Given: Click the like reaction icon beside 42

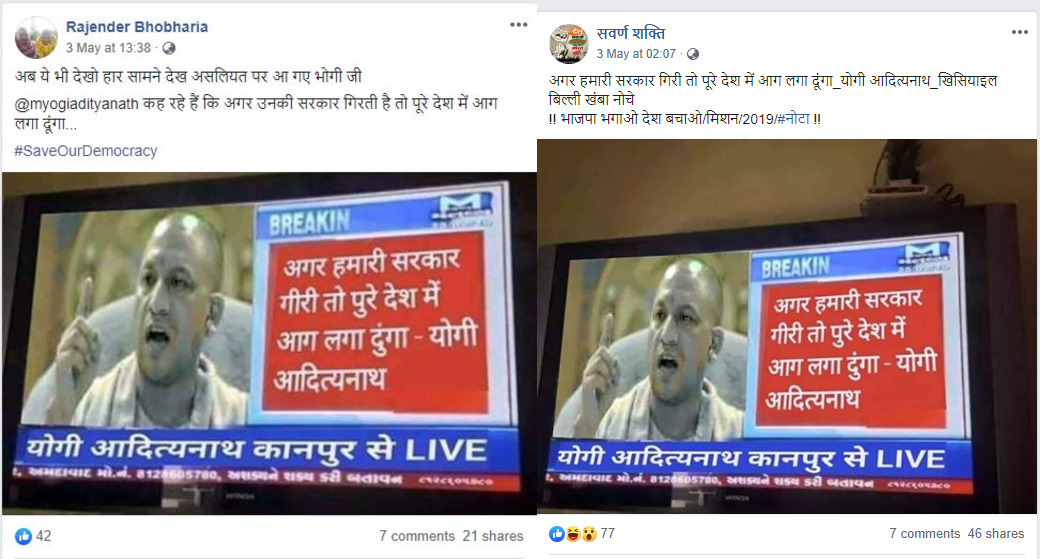Looking at the screenshot, I should [x=23, y=536].
